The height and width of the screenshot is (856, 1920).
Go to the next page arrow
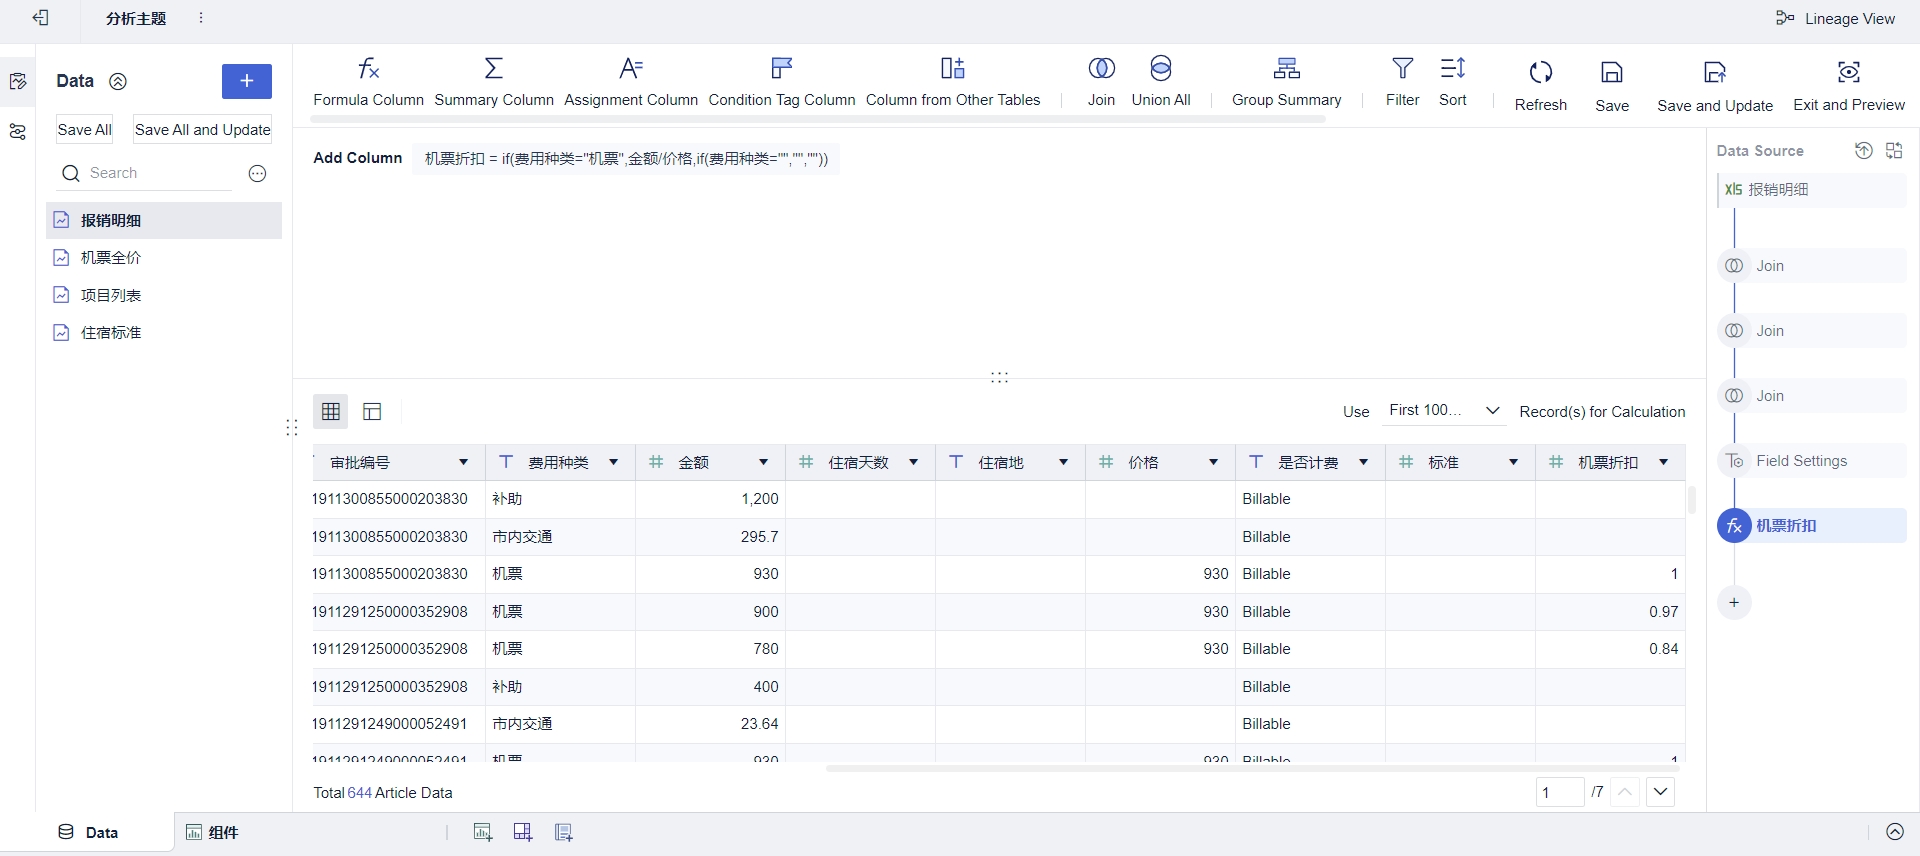click(x=1661, y=792)
